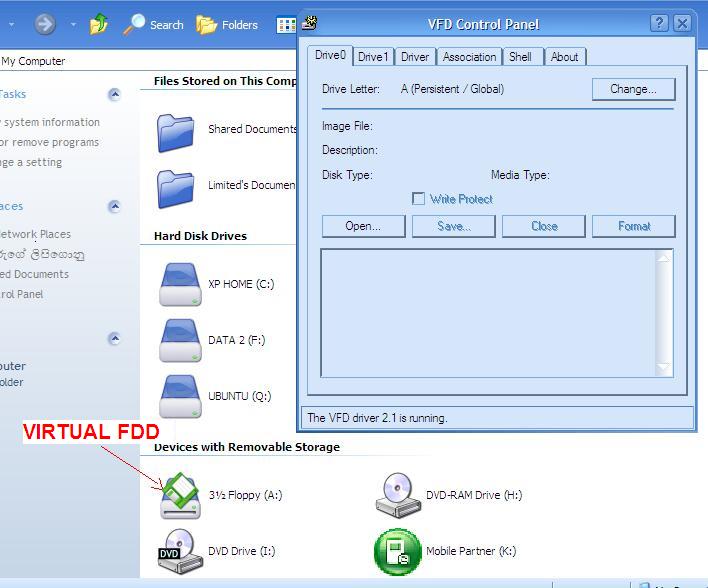Open the Shared Documents sidebar link

point(34,274)
